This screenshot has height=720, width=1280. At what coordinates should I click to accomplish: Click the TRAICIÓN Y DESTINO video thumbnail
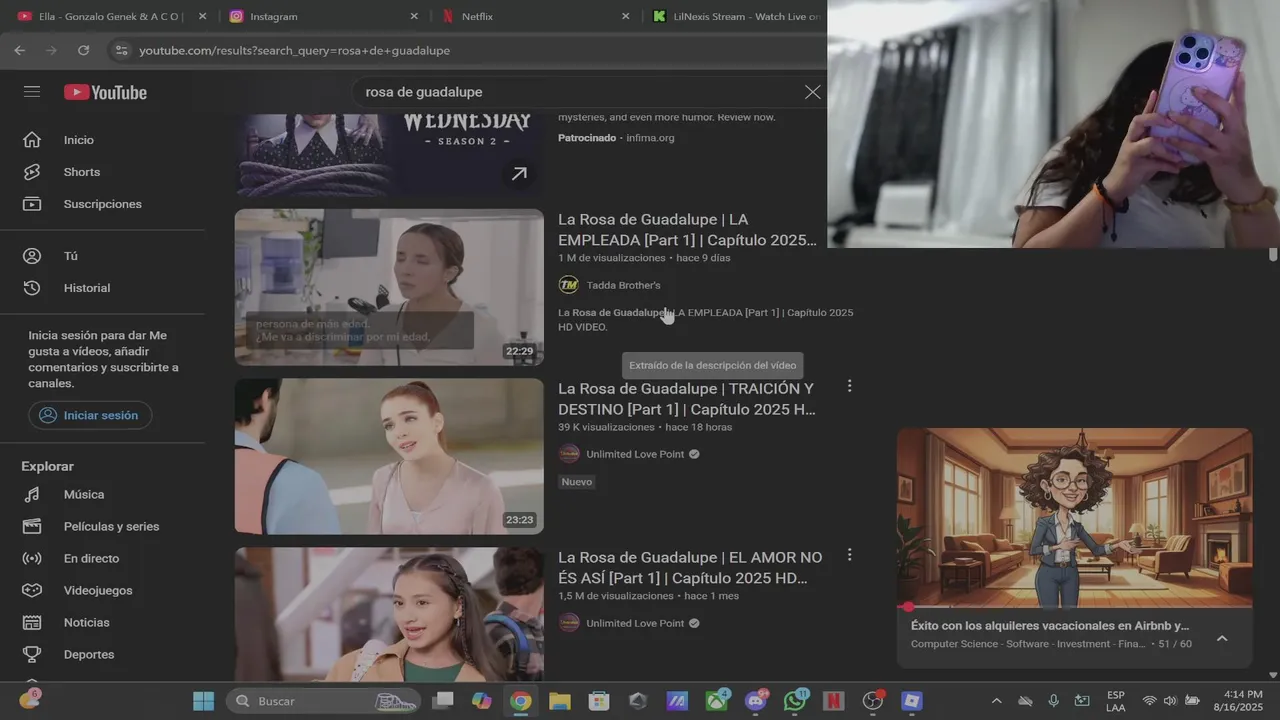tap(389, 456)
